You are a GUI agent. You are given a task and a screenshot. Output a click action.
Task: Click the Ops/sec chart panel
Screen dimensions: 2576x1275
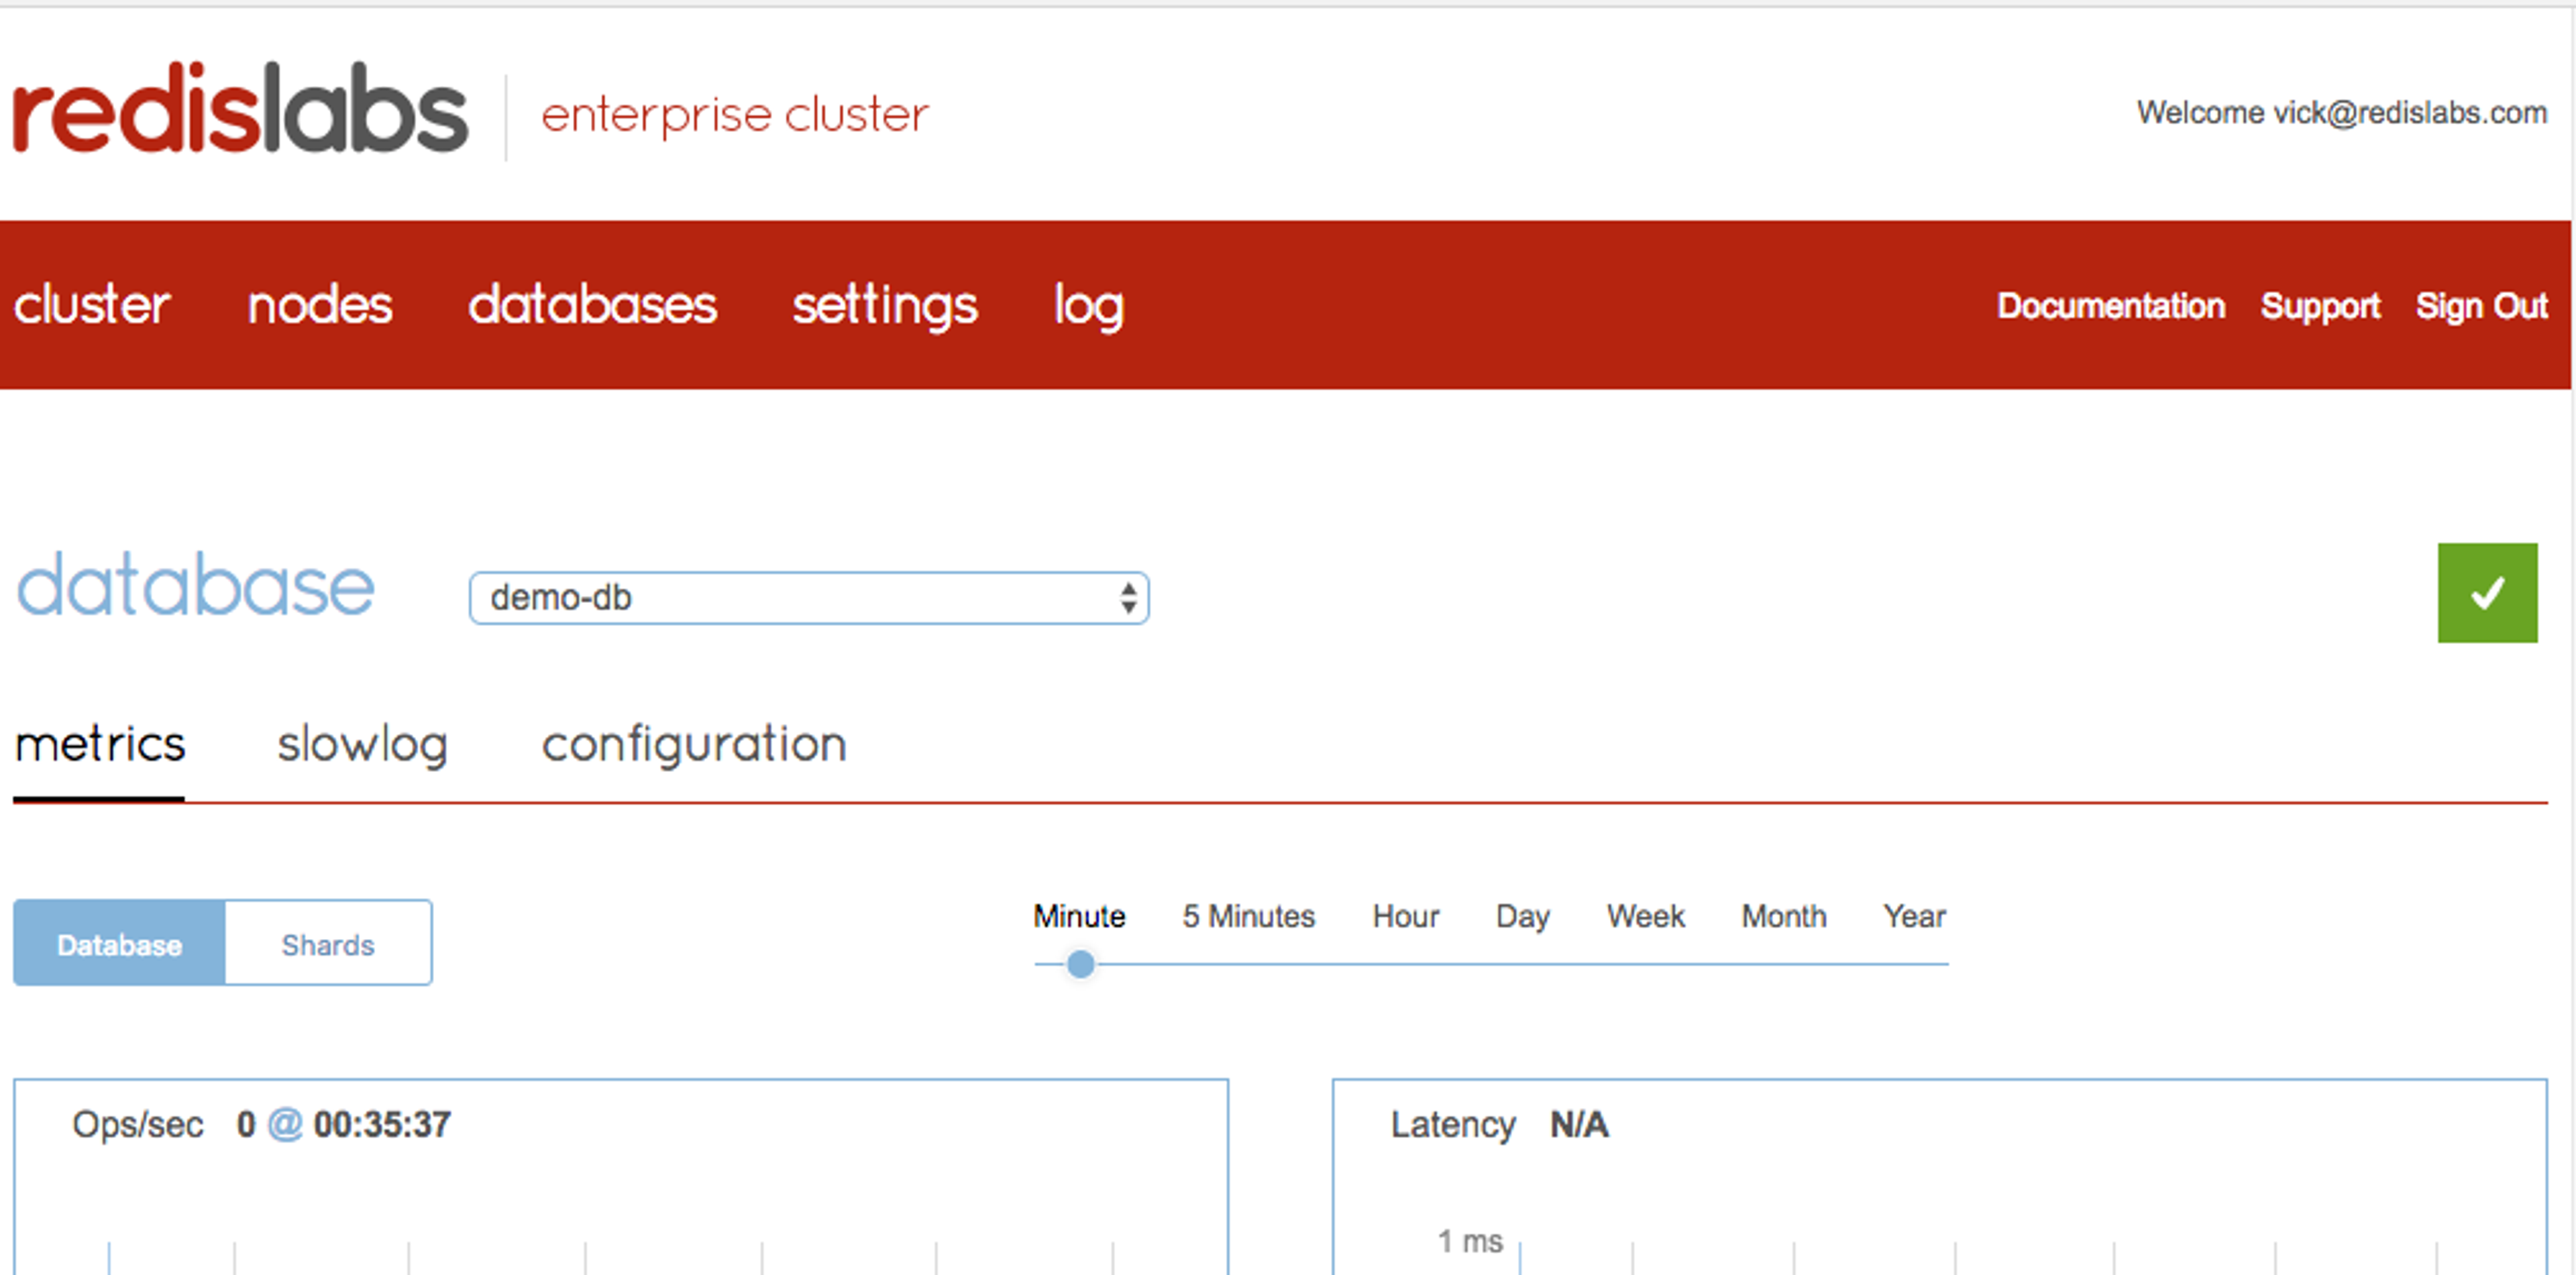[x=620, y=1180]
